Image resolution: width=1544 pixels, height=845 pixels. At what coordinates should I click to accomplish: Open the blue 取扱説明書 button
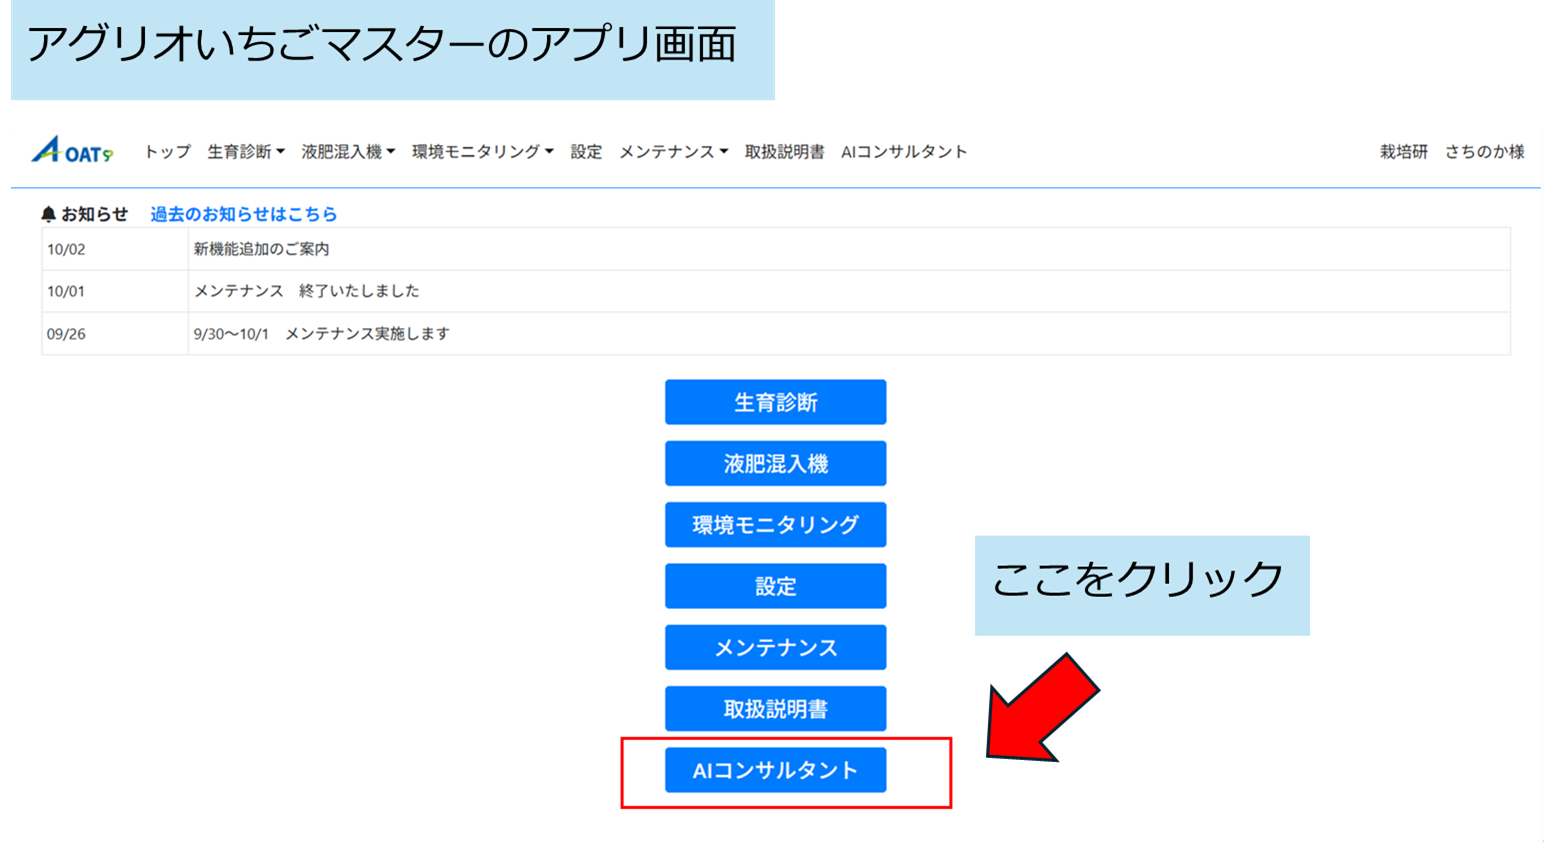(775, 709)
